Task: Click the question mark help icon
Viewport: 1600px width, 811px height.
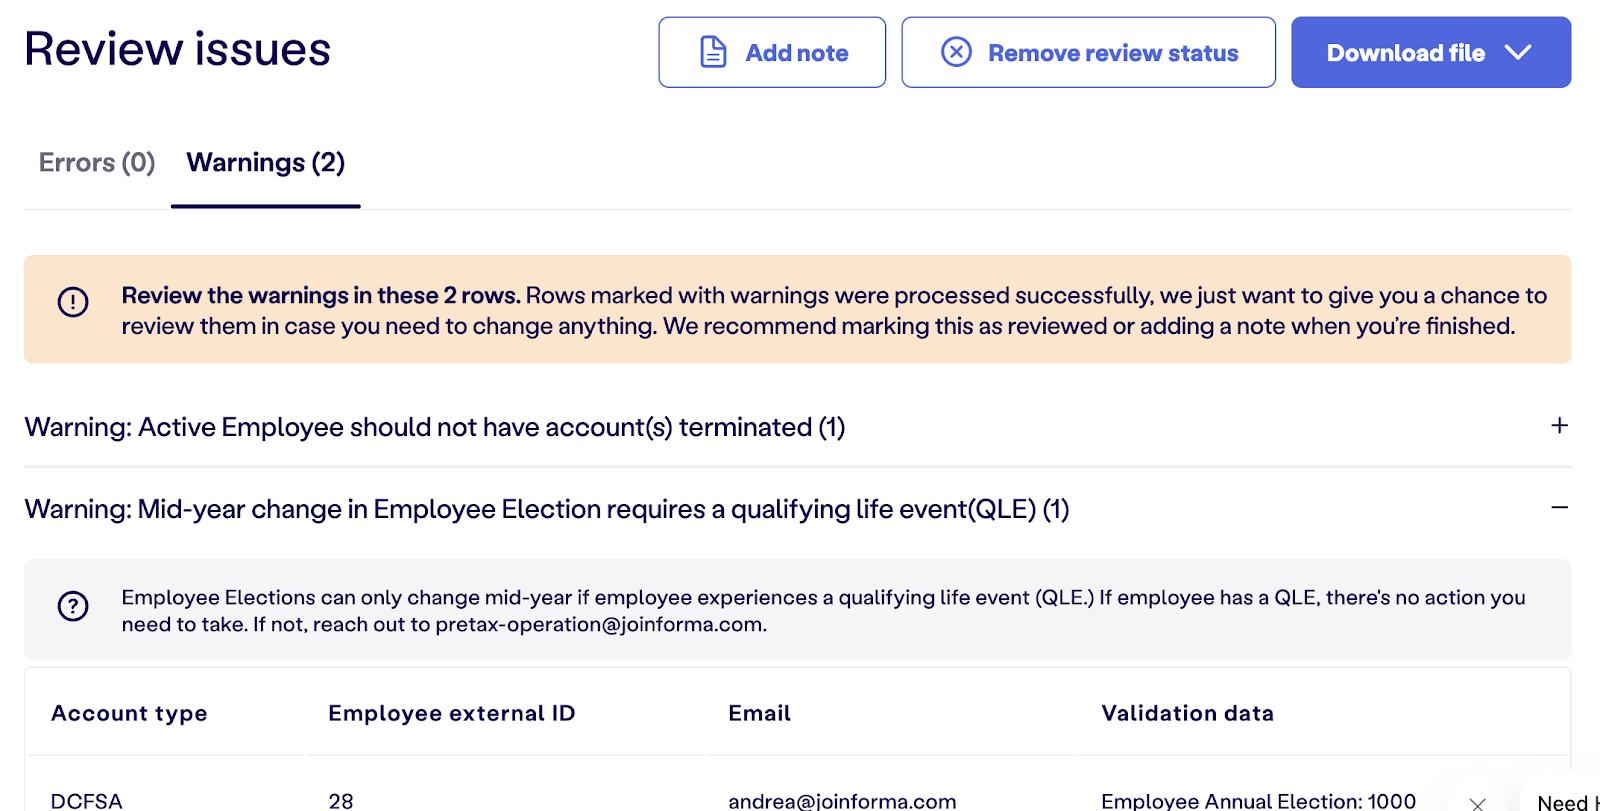Action: 73,606
